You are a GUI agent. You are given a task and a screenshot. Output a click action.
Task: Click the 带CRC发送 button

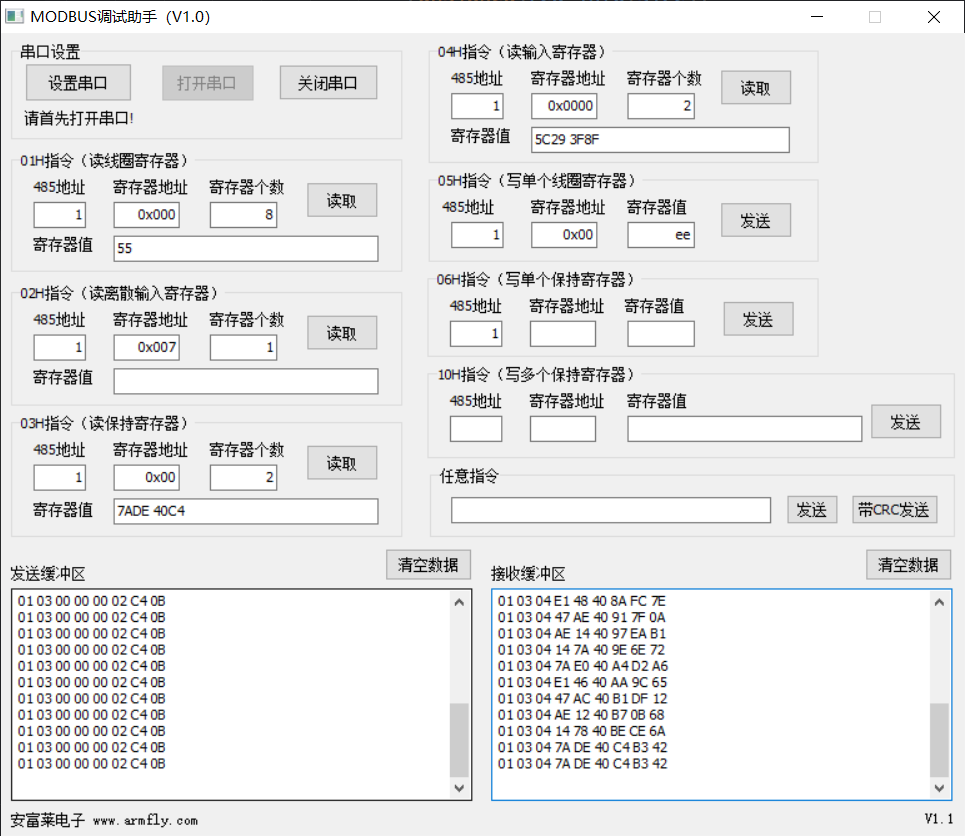click(894, 509)
